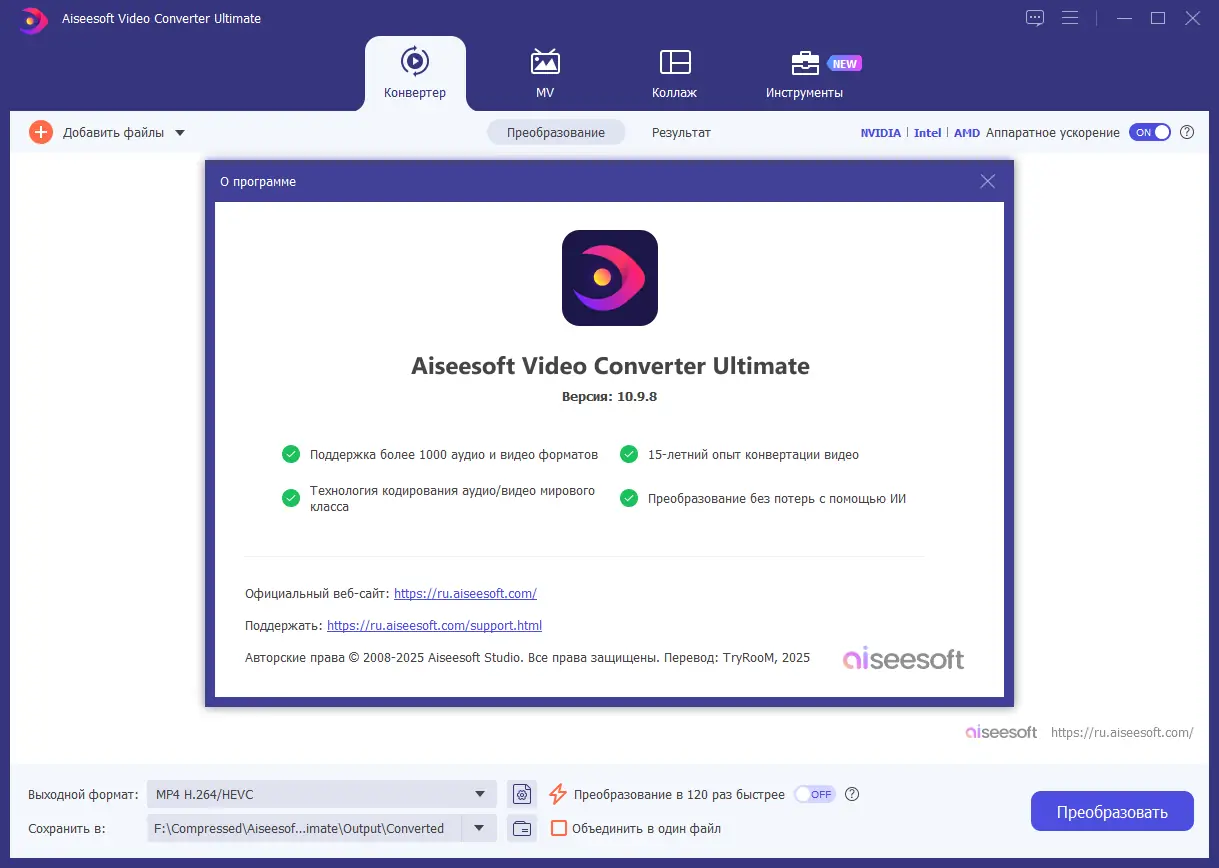Click the NVIDIA label
The image size is (1219, 868).
coord(881,132)
